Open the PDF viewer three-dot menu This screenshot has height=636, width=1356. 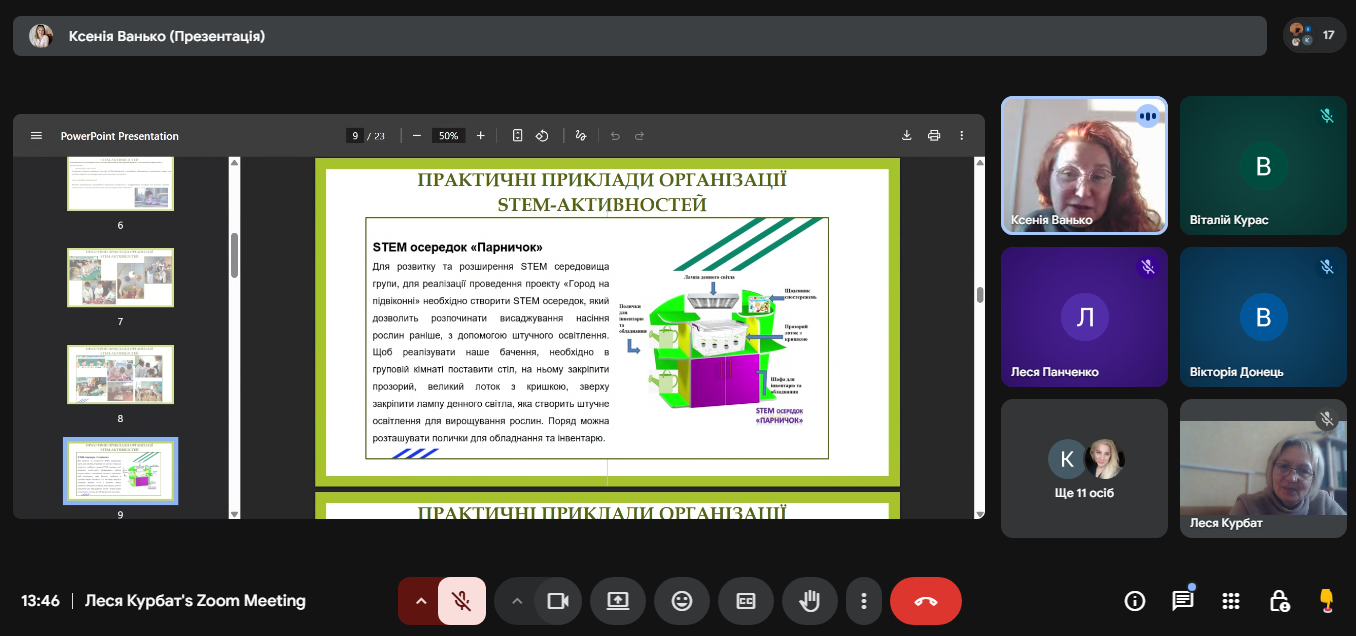pyautogui.click(x=962, y=136)
